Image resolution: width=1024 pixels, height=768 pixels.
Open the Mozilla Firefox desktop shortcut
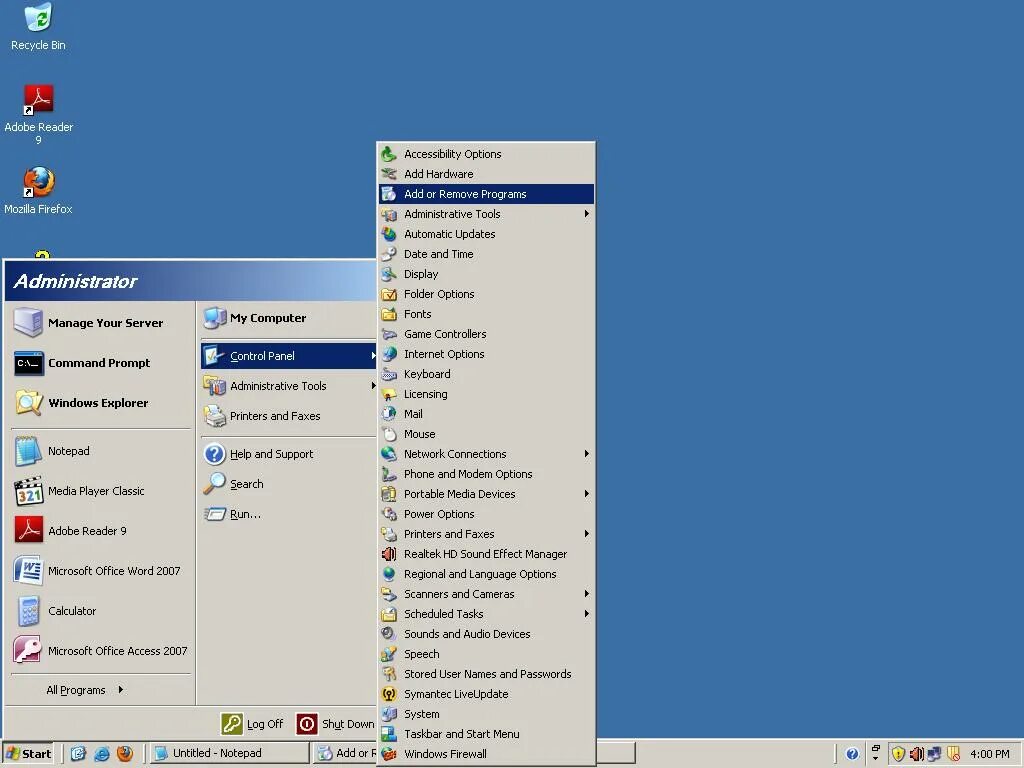click(38, 191)
